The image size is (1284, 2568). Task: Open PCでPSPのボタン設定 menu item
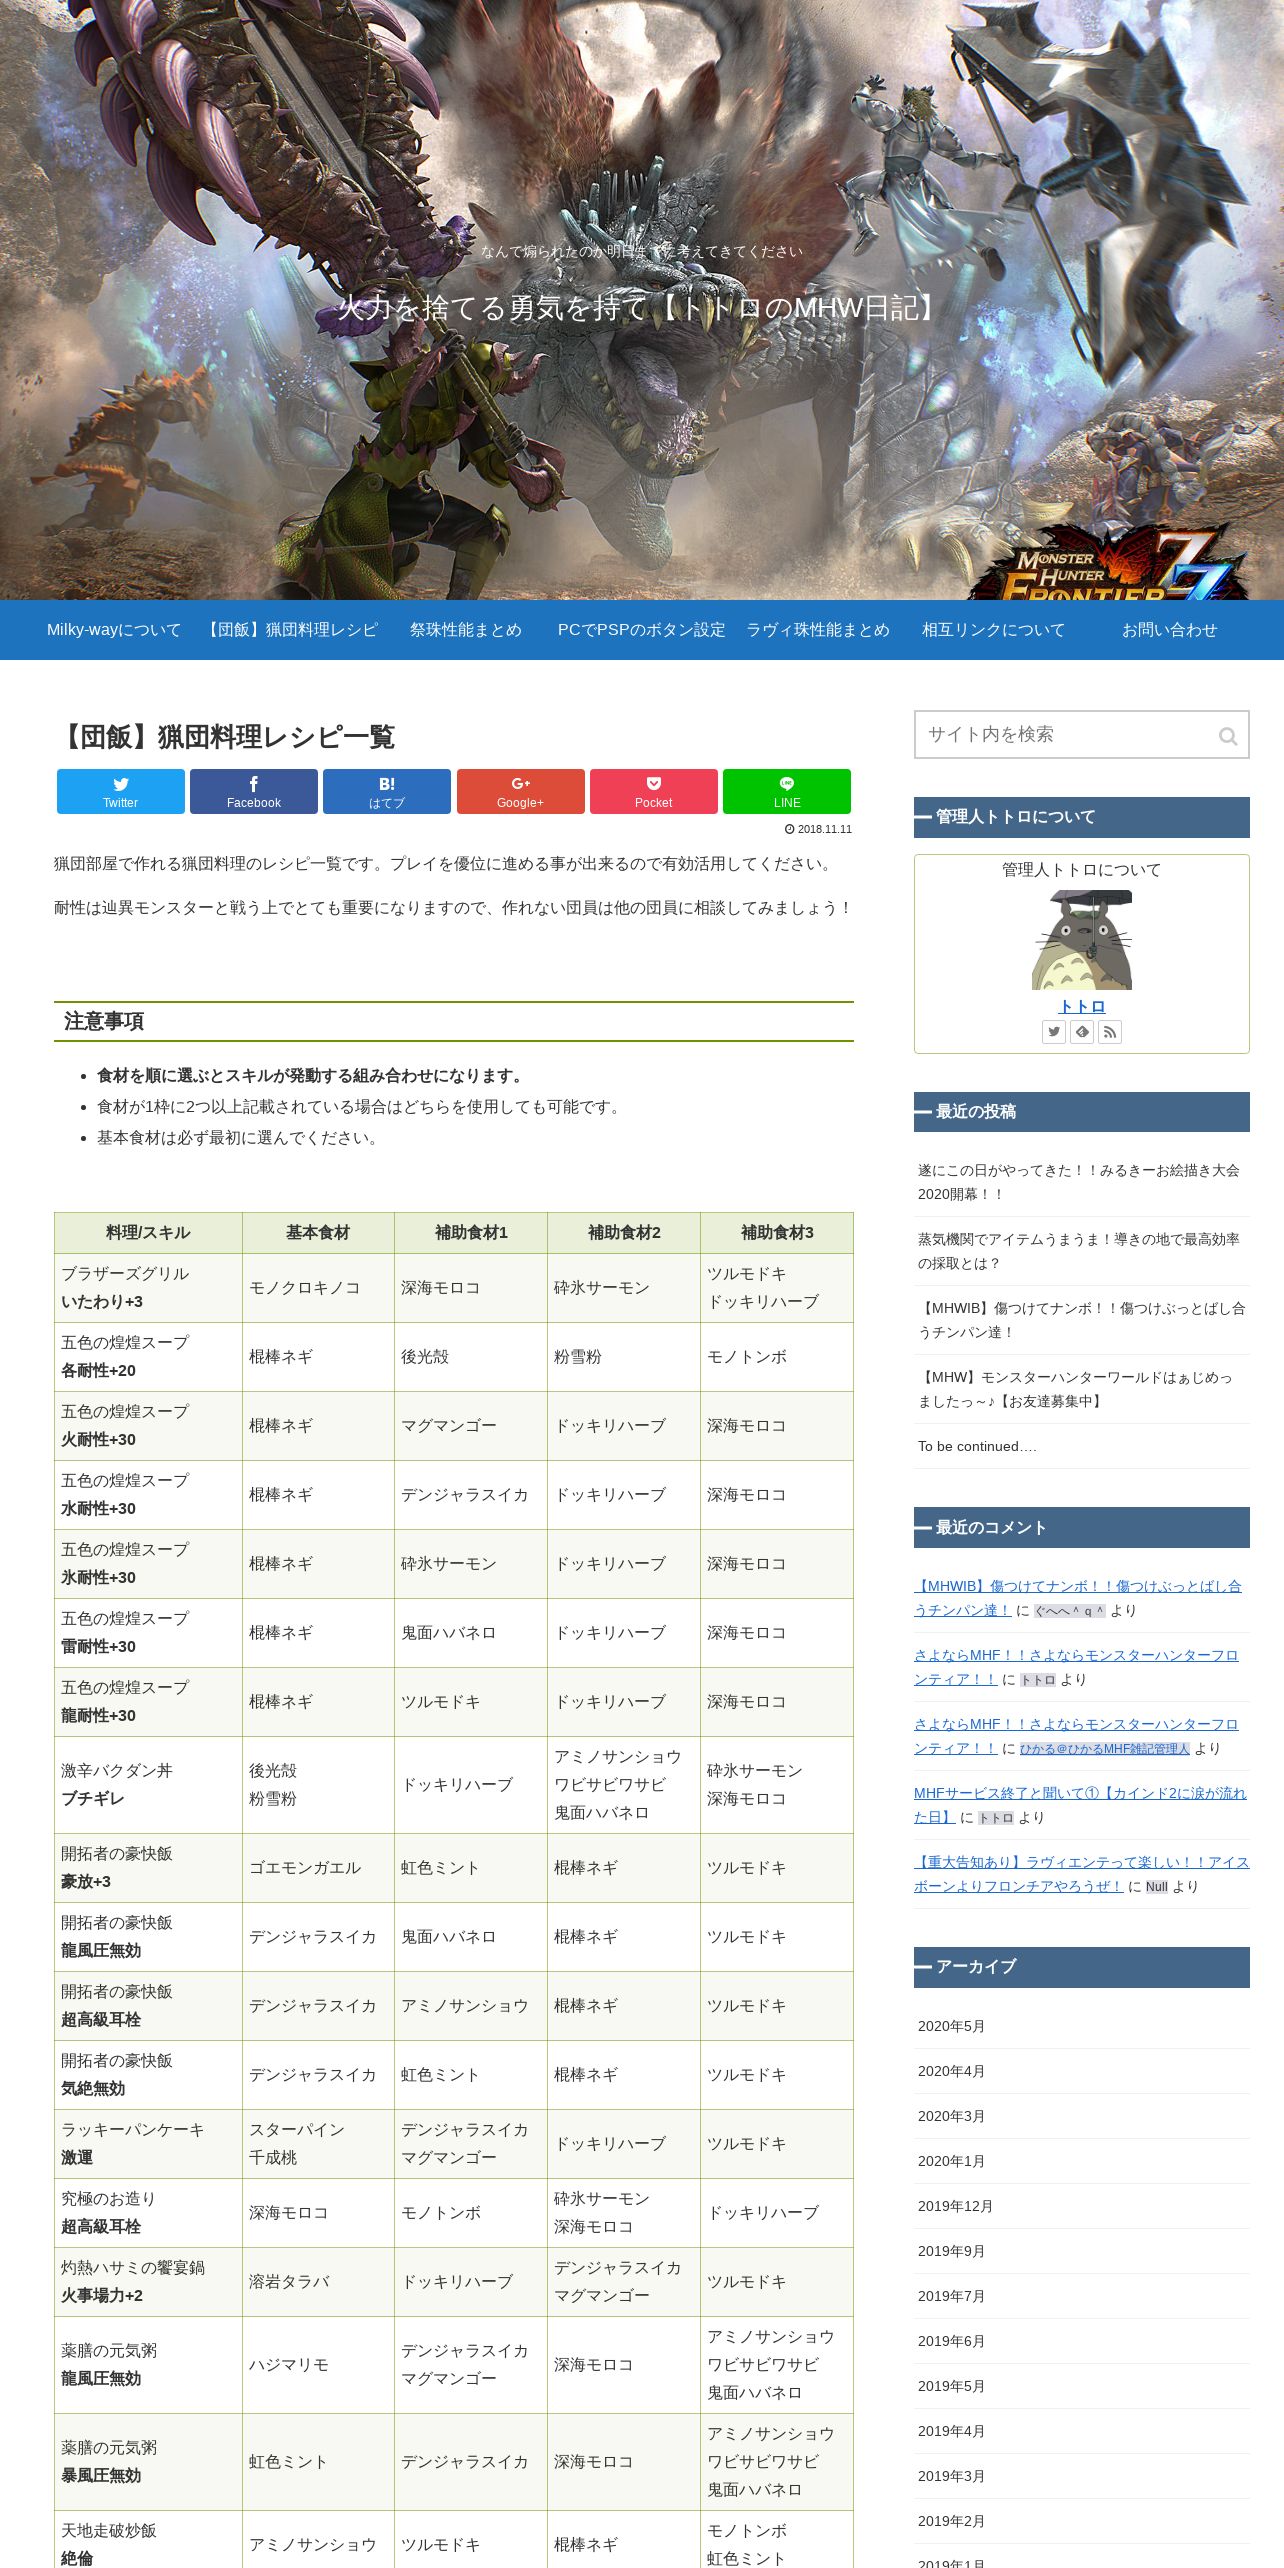click(642, 630)
